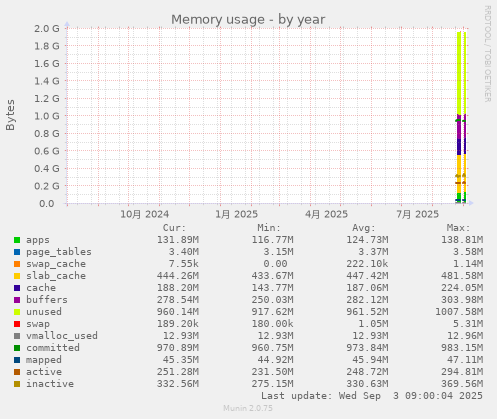The image size is (497, 419).
Task: Click the yellow slab_cache segment in chart bar
Action: 459,173
